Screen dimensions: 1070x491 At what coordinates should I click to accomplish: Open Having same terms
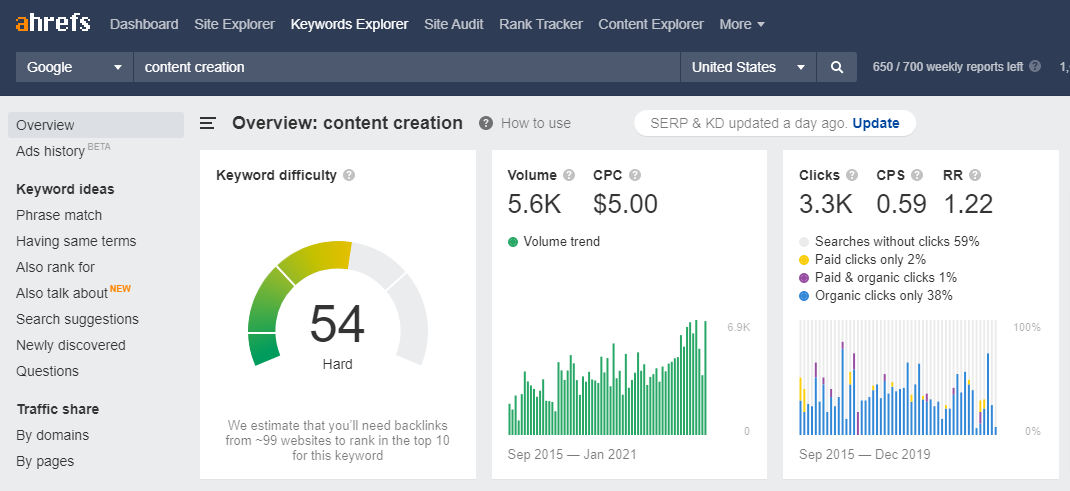[76, 241]
